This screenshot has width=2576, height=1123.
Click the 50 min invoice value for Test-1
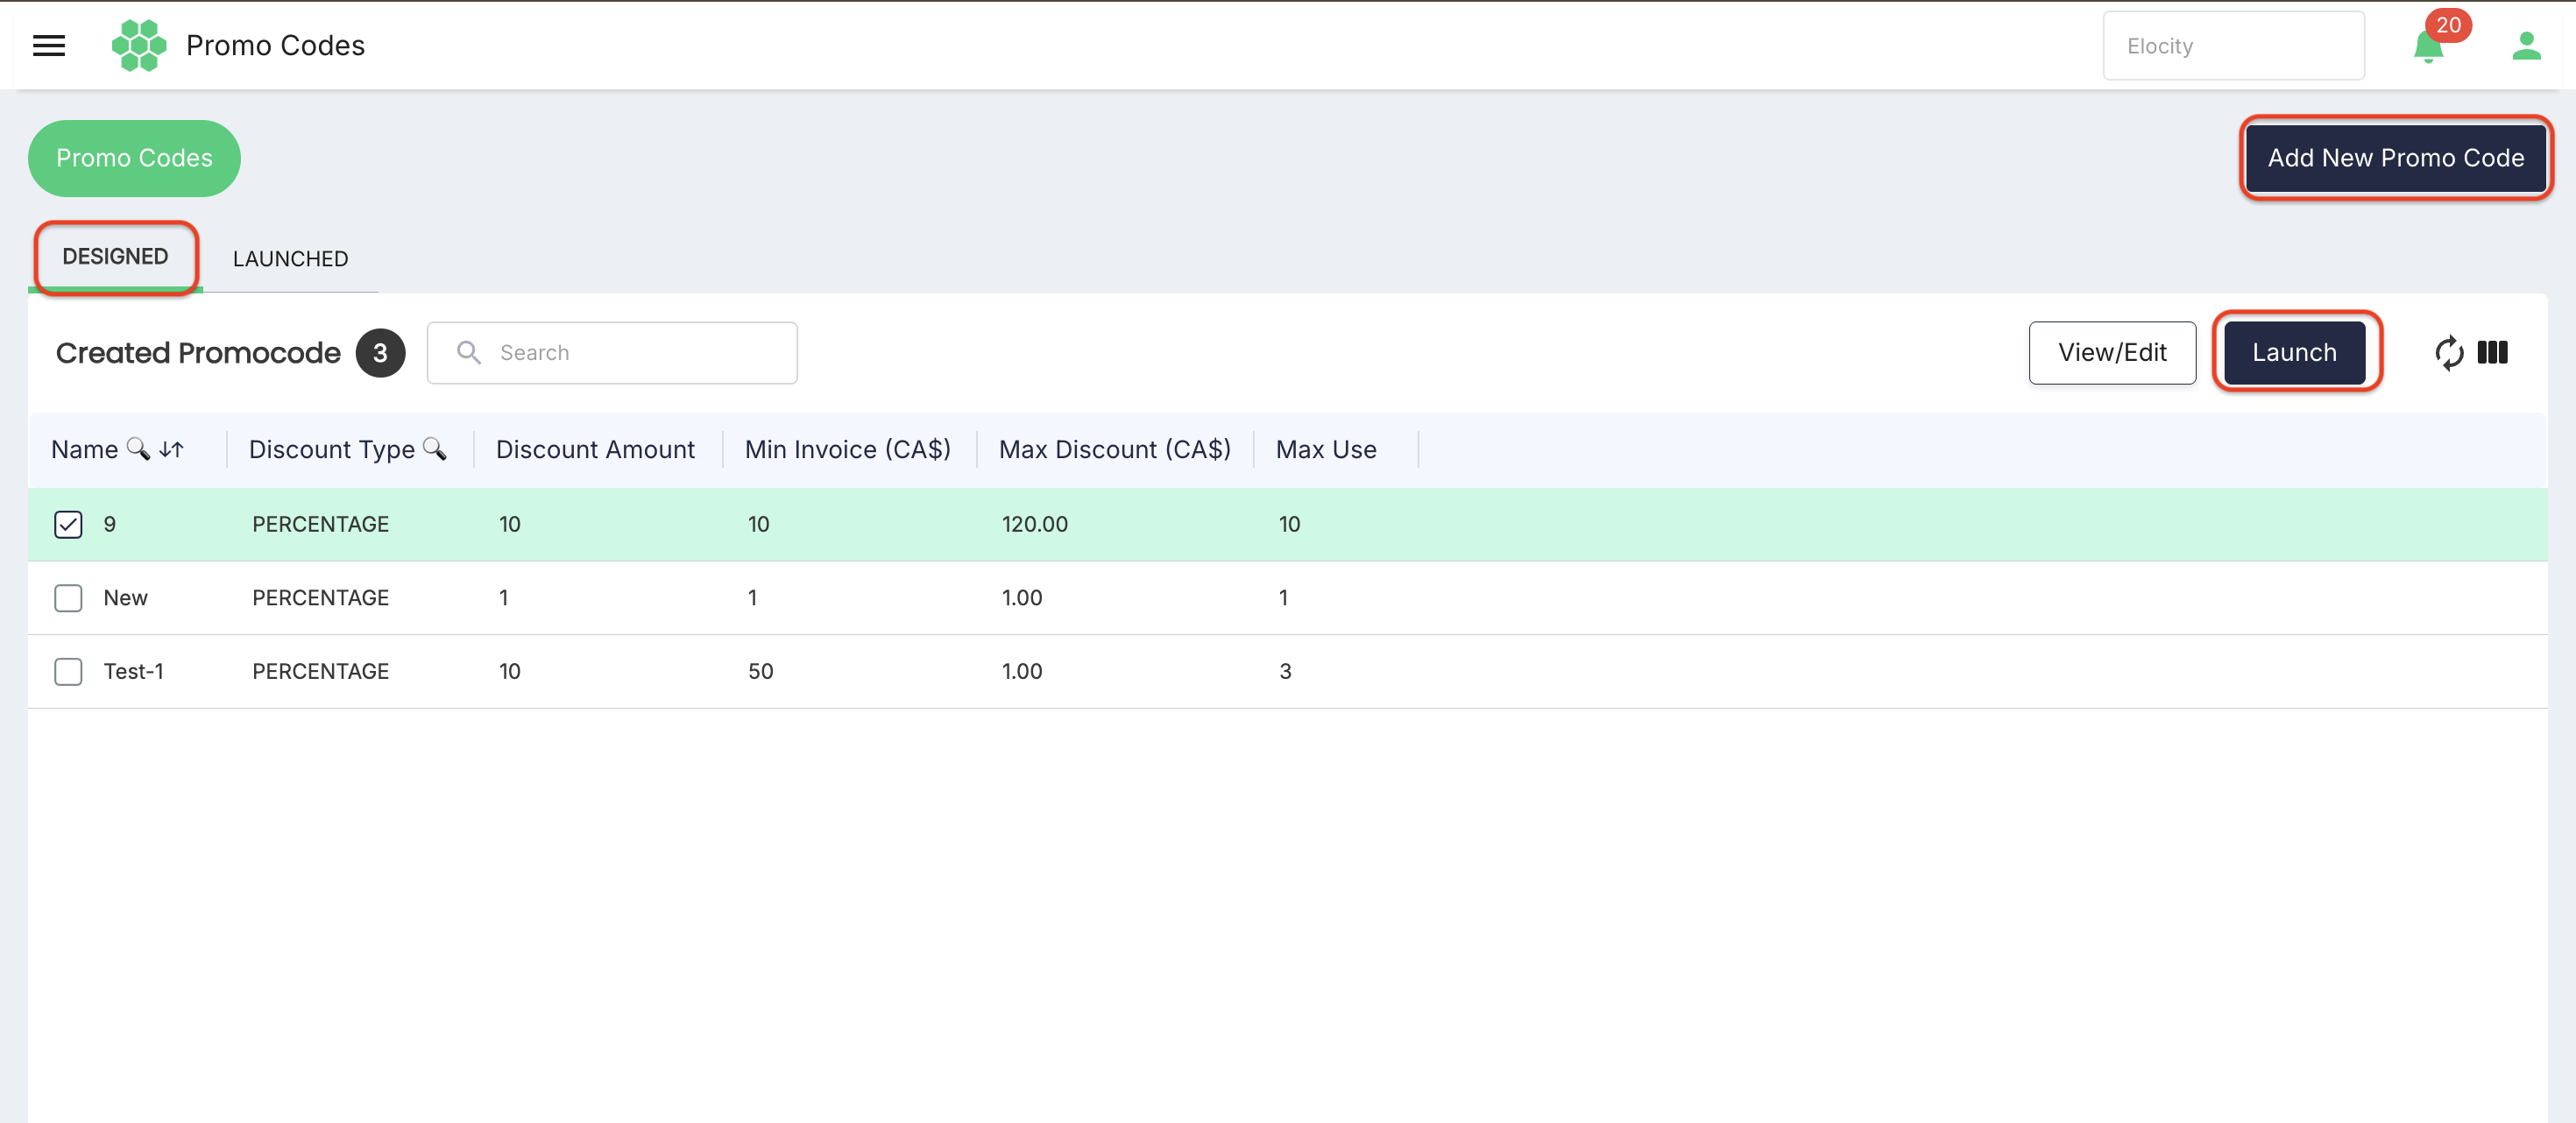pos(760,671)
